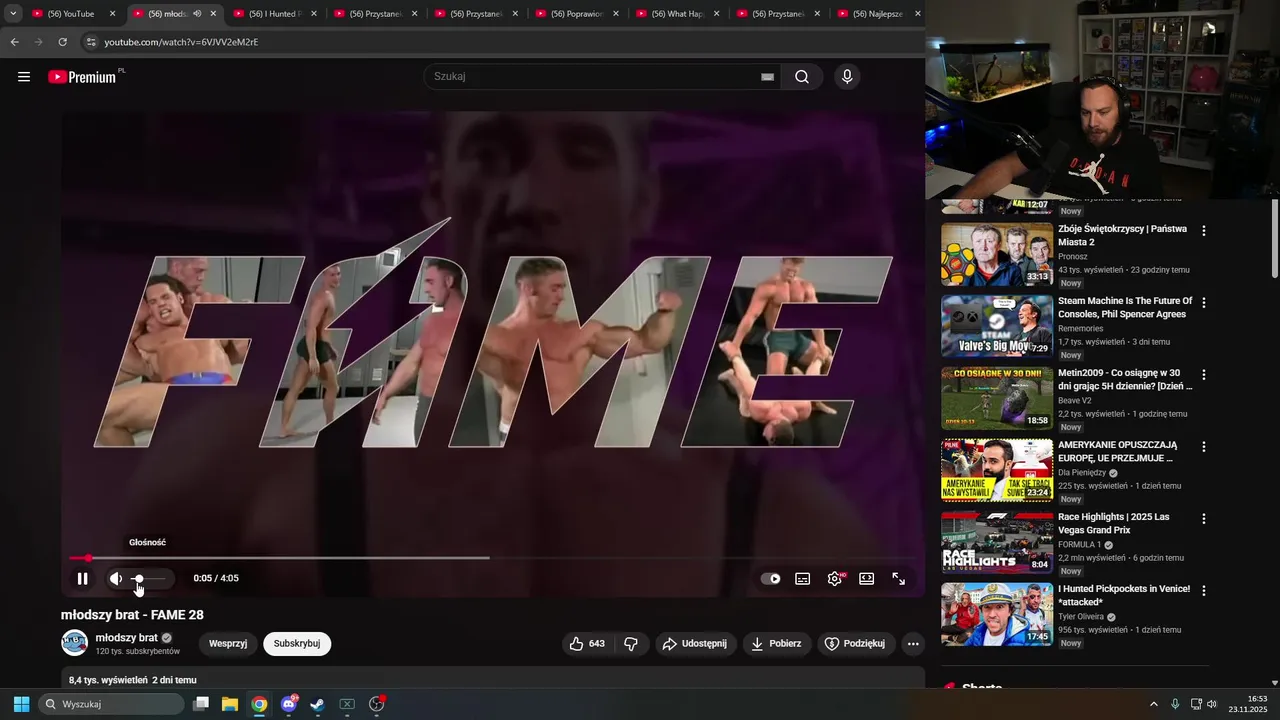Open Task View on taskbar
Screen dimensions: 1280x720
click(201, 704)
